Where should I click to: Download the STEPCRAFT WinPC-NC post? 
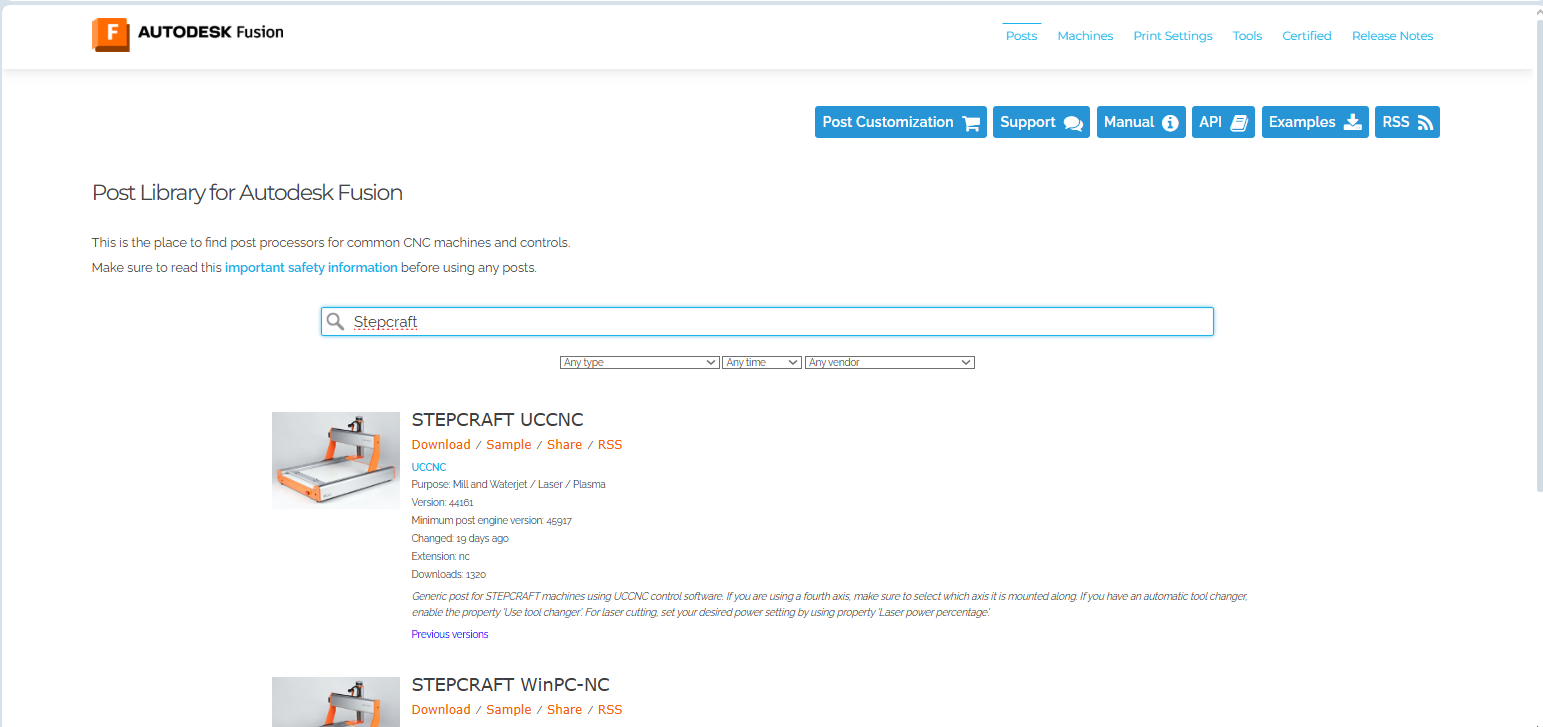pos(441,710)
